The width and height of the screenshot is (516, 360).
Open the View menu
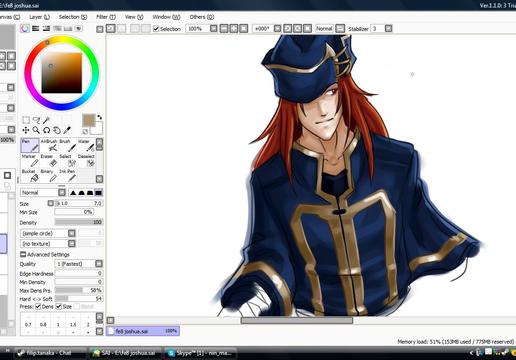134,17
